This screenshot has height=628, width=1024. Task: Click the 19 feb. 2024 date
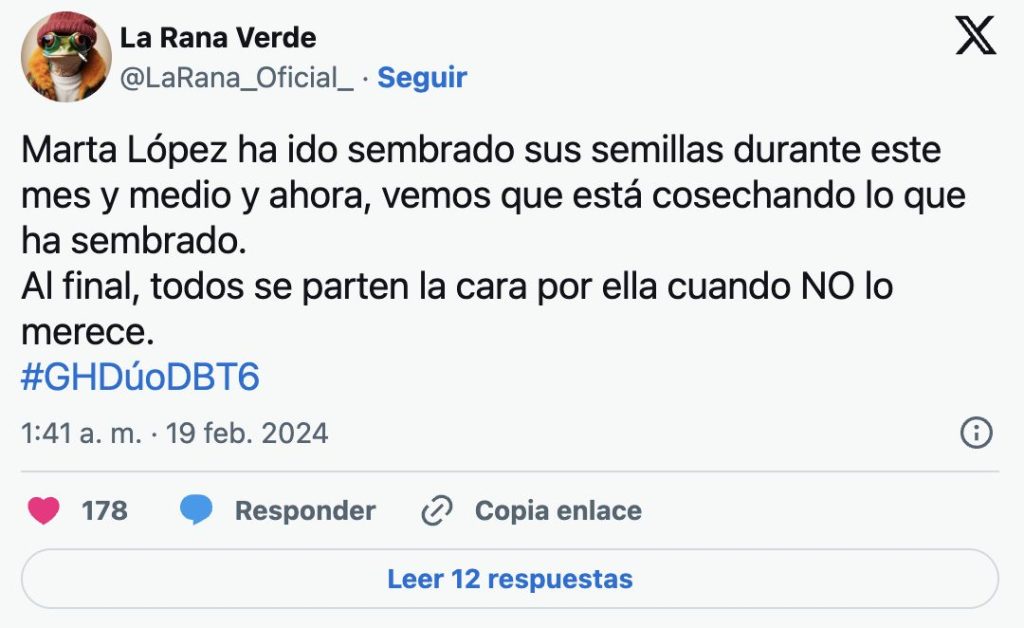click(x=248, y=433)
